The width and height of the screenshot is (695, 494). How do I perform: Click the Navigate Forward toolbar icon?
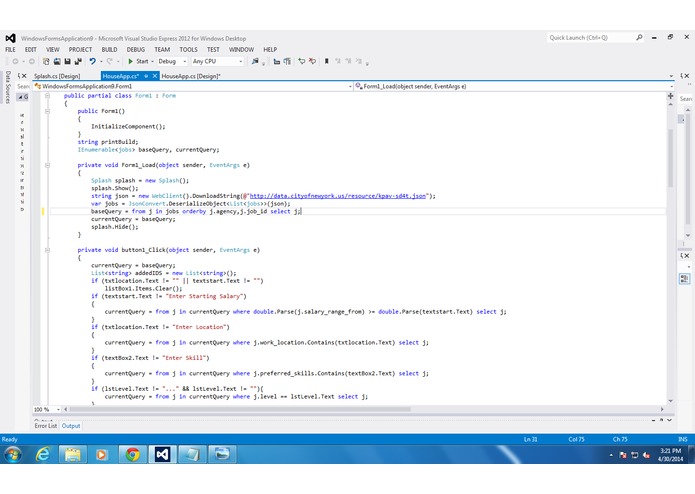pyautogui.click(x=31, y=61)
